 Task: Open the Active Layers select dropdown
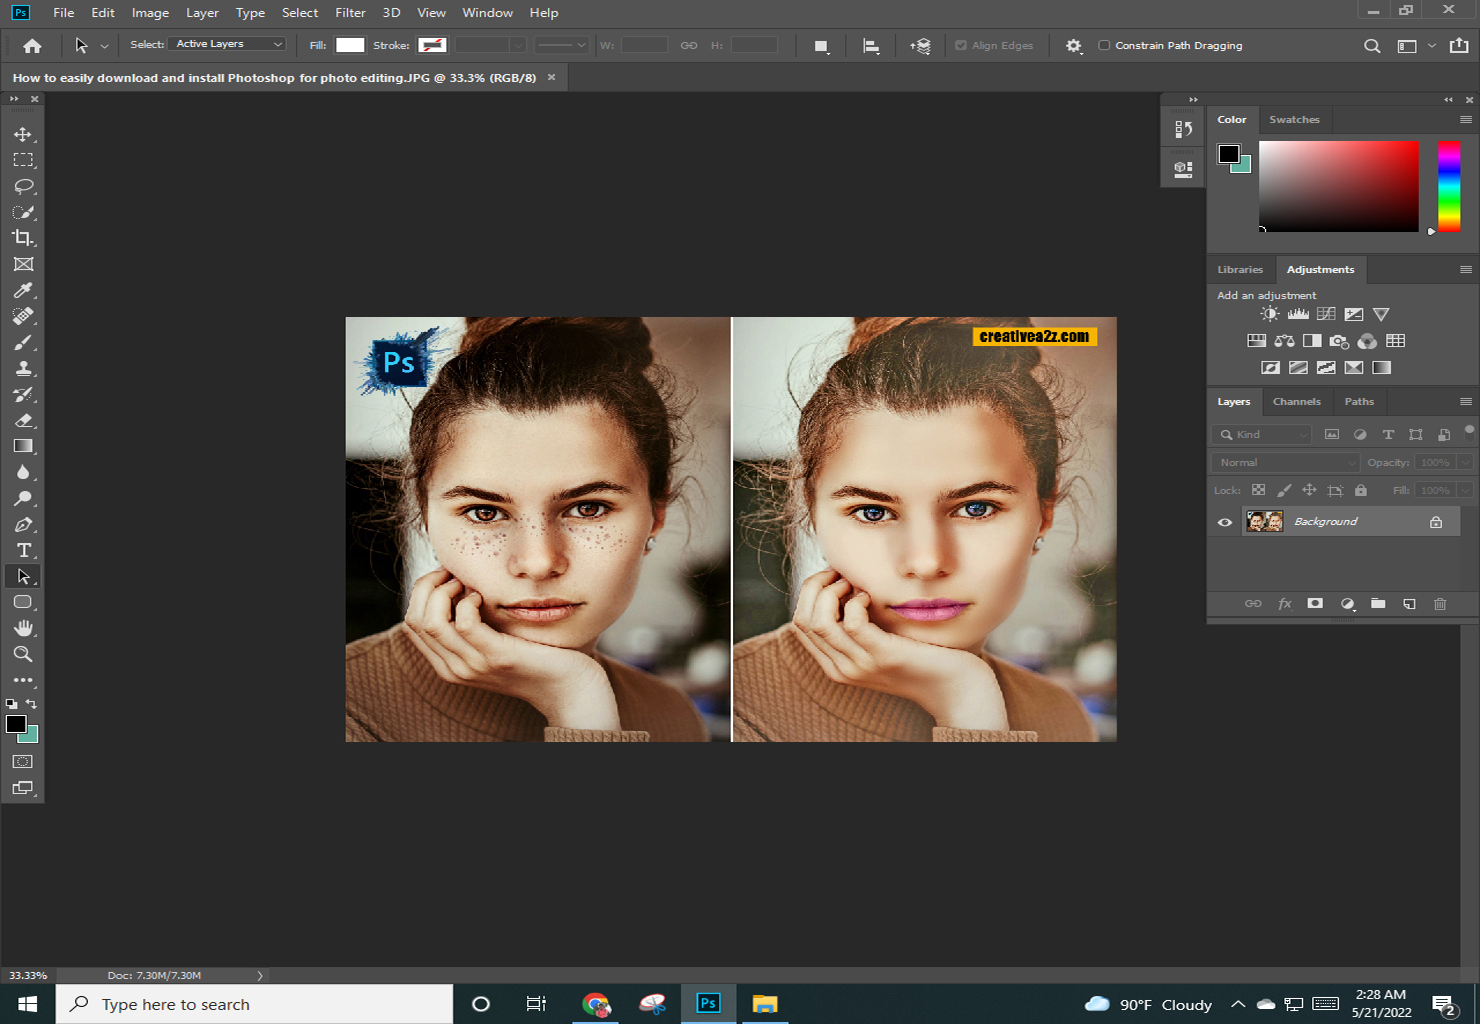click(228, 44)
